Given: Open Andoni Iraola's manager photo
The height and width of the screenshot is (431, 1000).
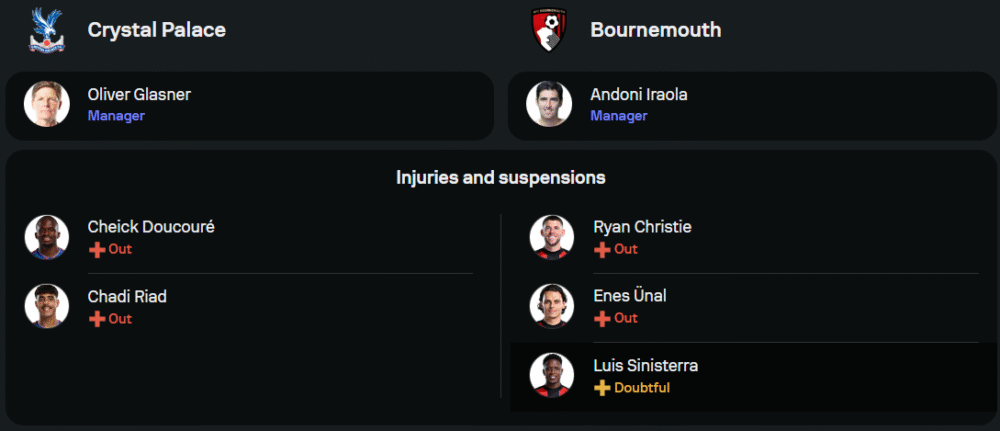Looking at the screenshot, I should tap(550, 104).
